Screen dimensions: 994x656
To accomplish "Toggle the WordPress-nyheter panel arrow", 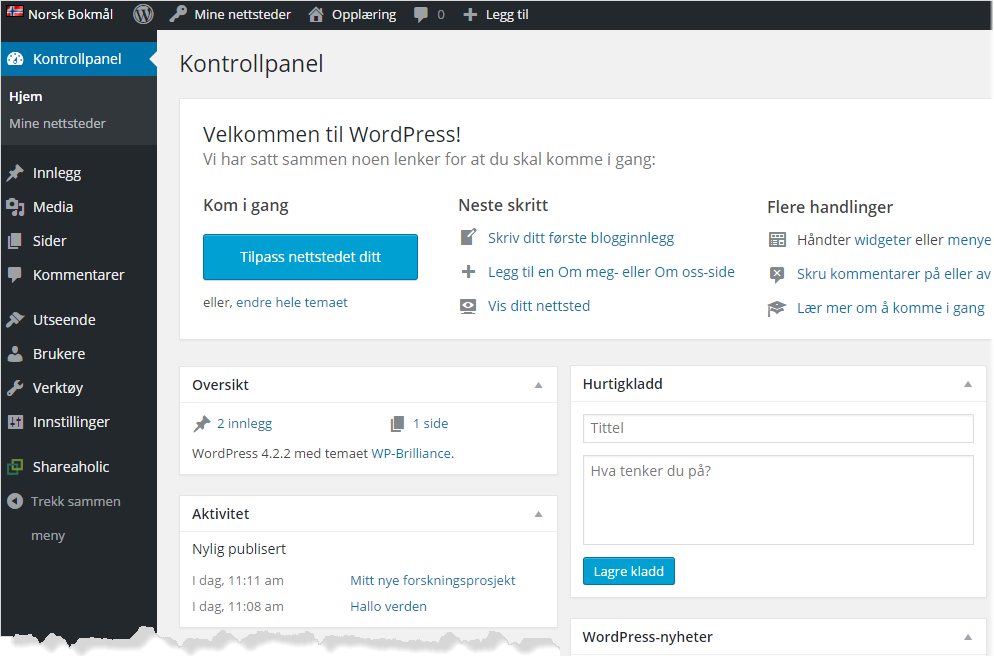I will click(x=968, y=637).
